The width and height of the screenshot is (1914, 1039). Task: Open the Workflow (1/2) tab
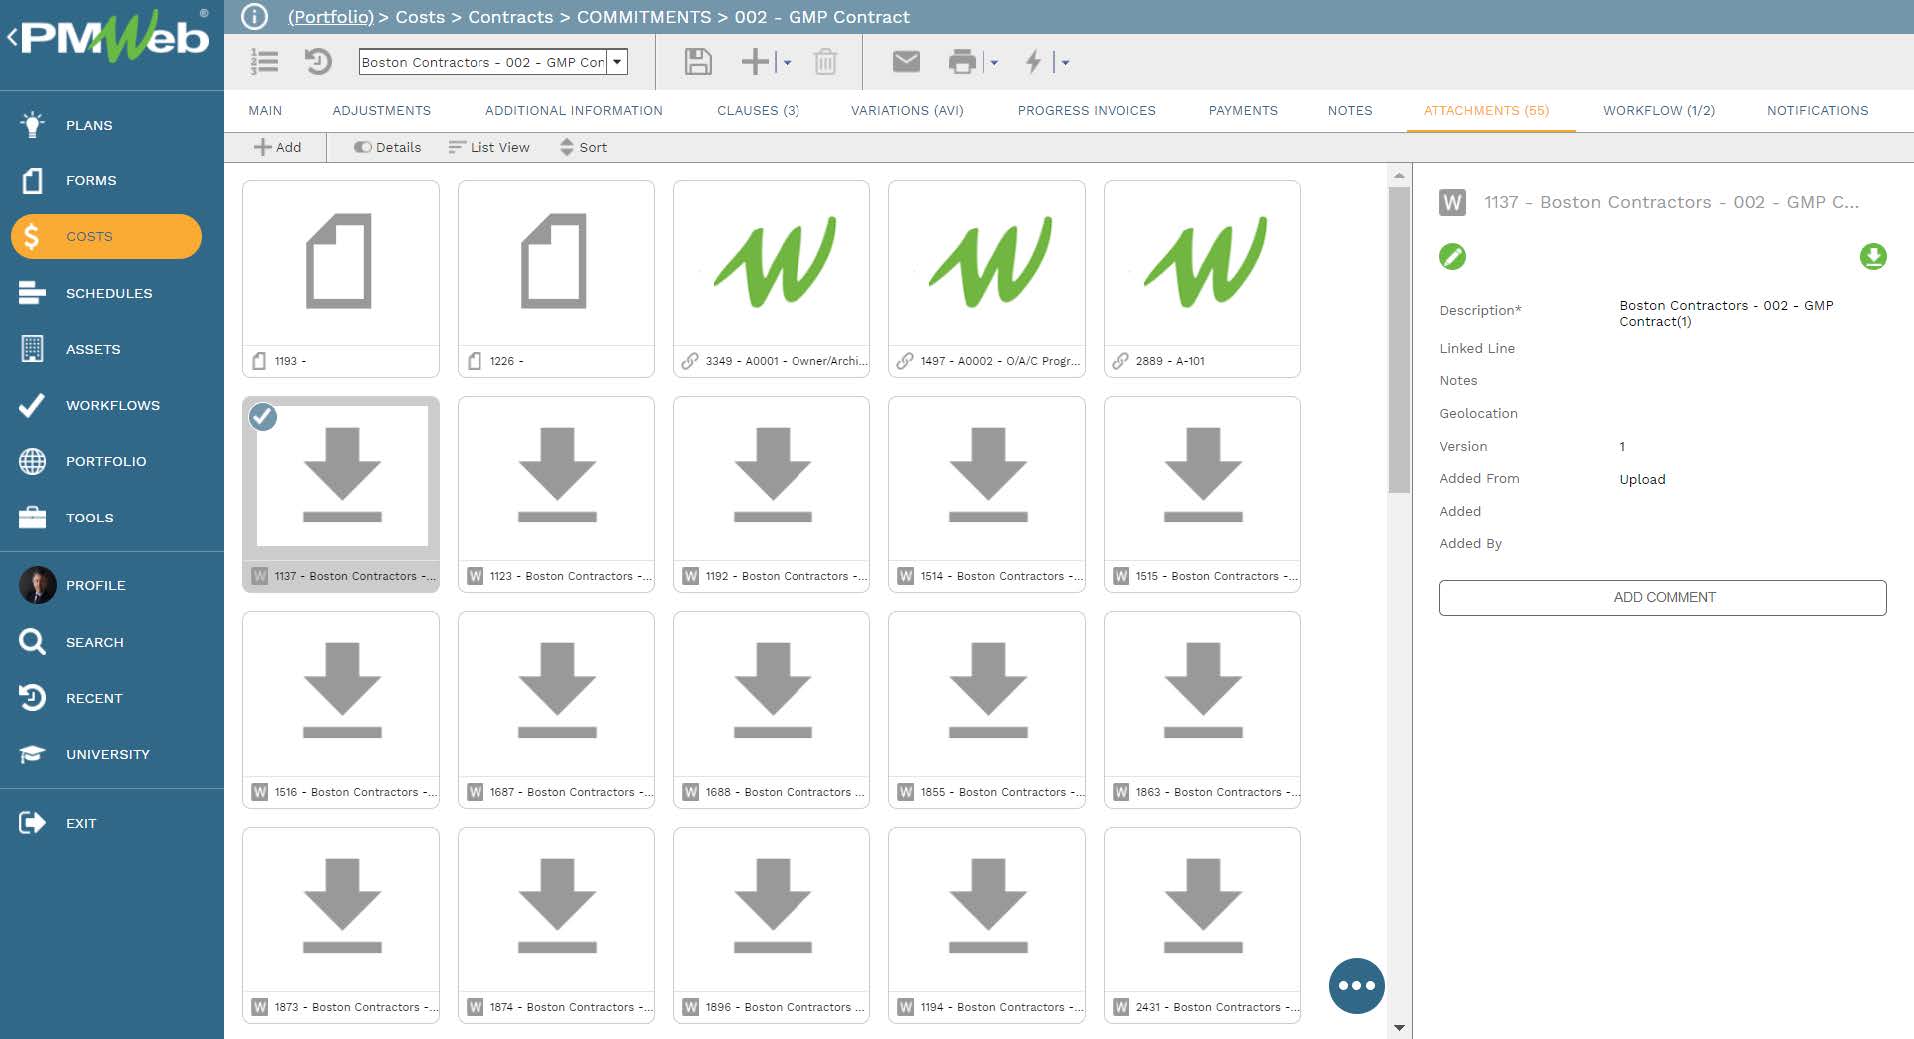click(1658, 111)
